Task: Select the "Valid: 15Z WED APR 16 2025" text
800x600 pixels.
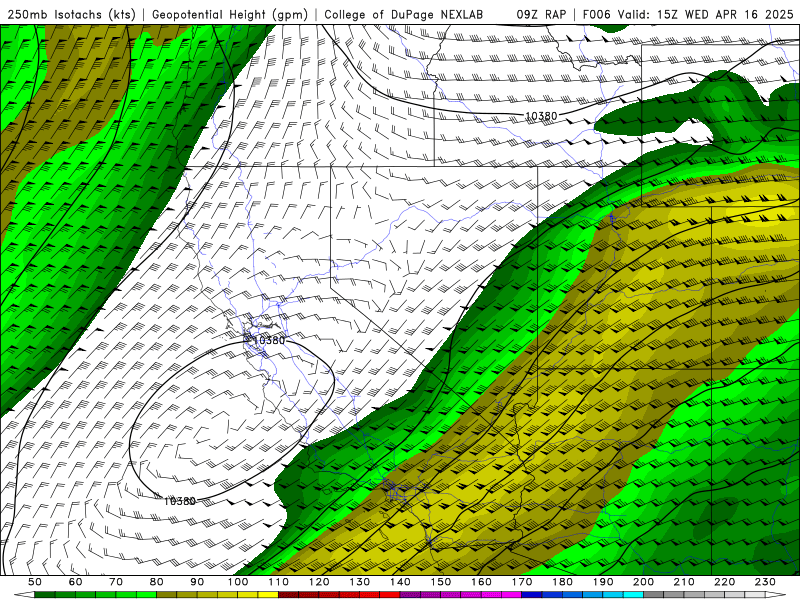Action: click(x=706, y=15)
